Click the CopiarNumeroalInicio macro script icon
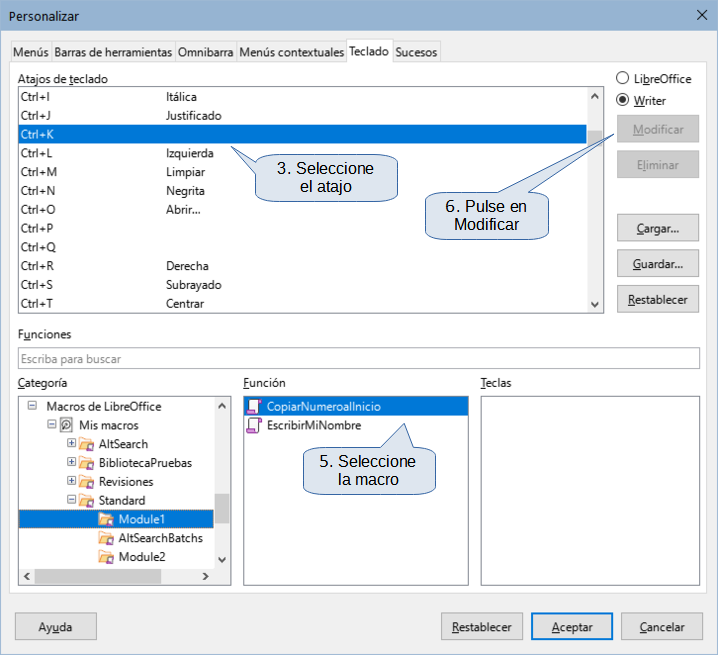This screenshot has width=718, height=655. point(254,406)
